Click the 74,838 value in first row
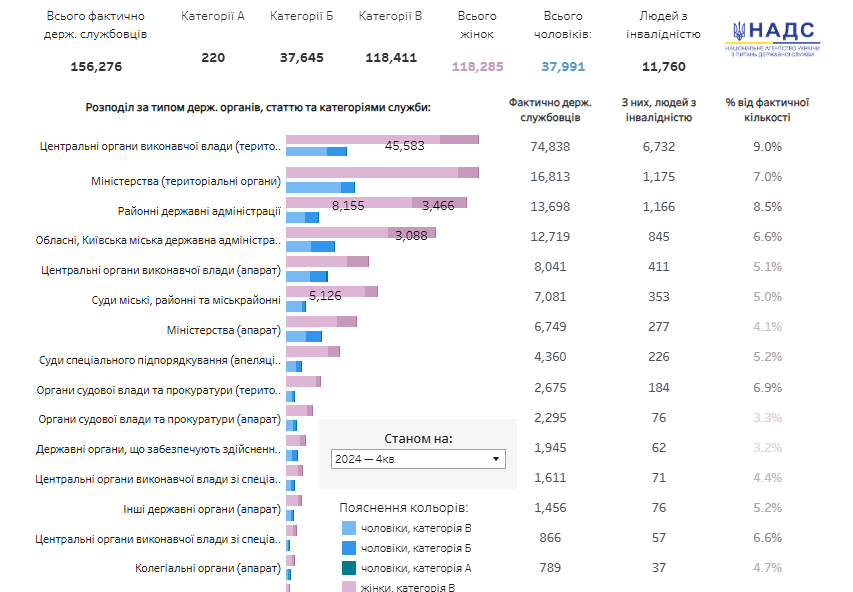The image size is (853, 592). (x=550, y=146)
